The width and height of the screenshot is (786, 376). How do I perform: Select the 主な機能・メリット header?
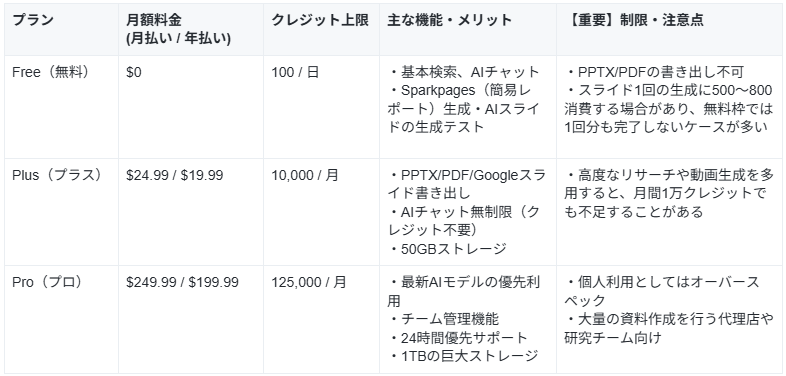450,20
